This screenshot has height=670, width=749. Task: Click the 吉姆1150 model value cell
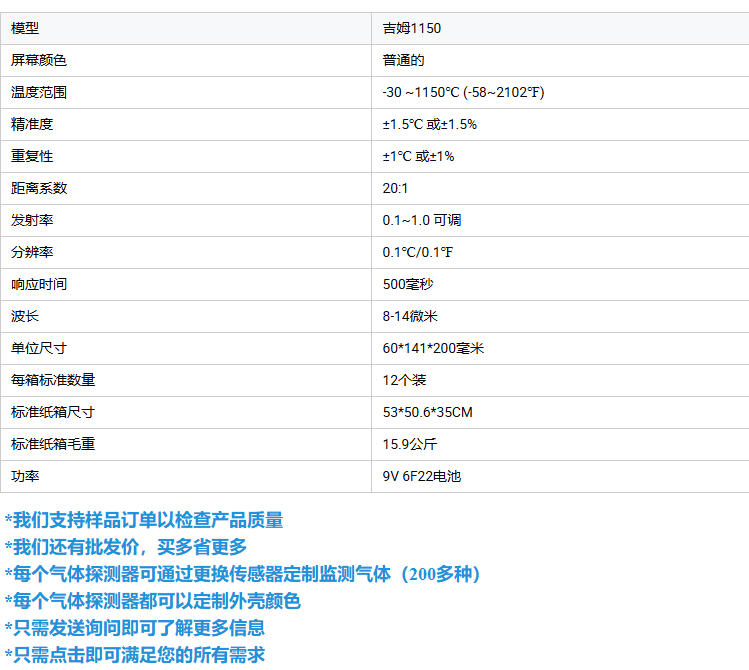coord(411,28)
